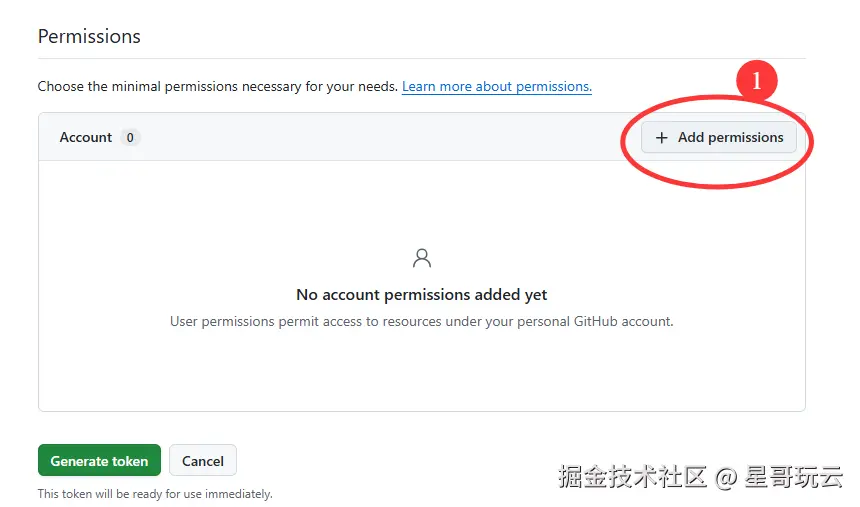This screenshot has width=860, height=507.
Task: Click the person icon in the empty state
Action: 422,259
